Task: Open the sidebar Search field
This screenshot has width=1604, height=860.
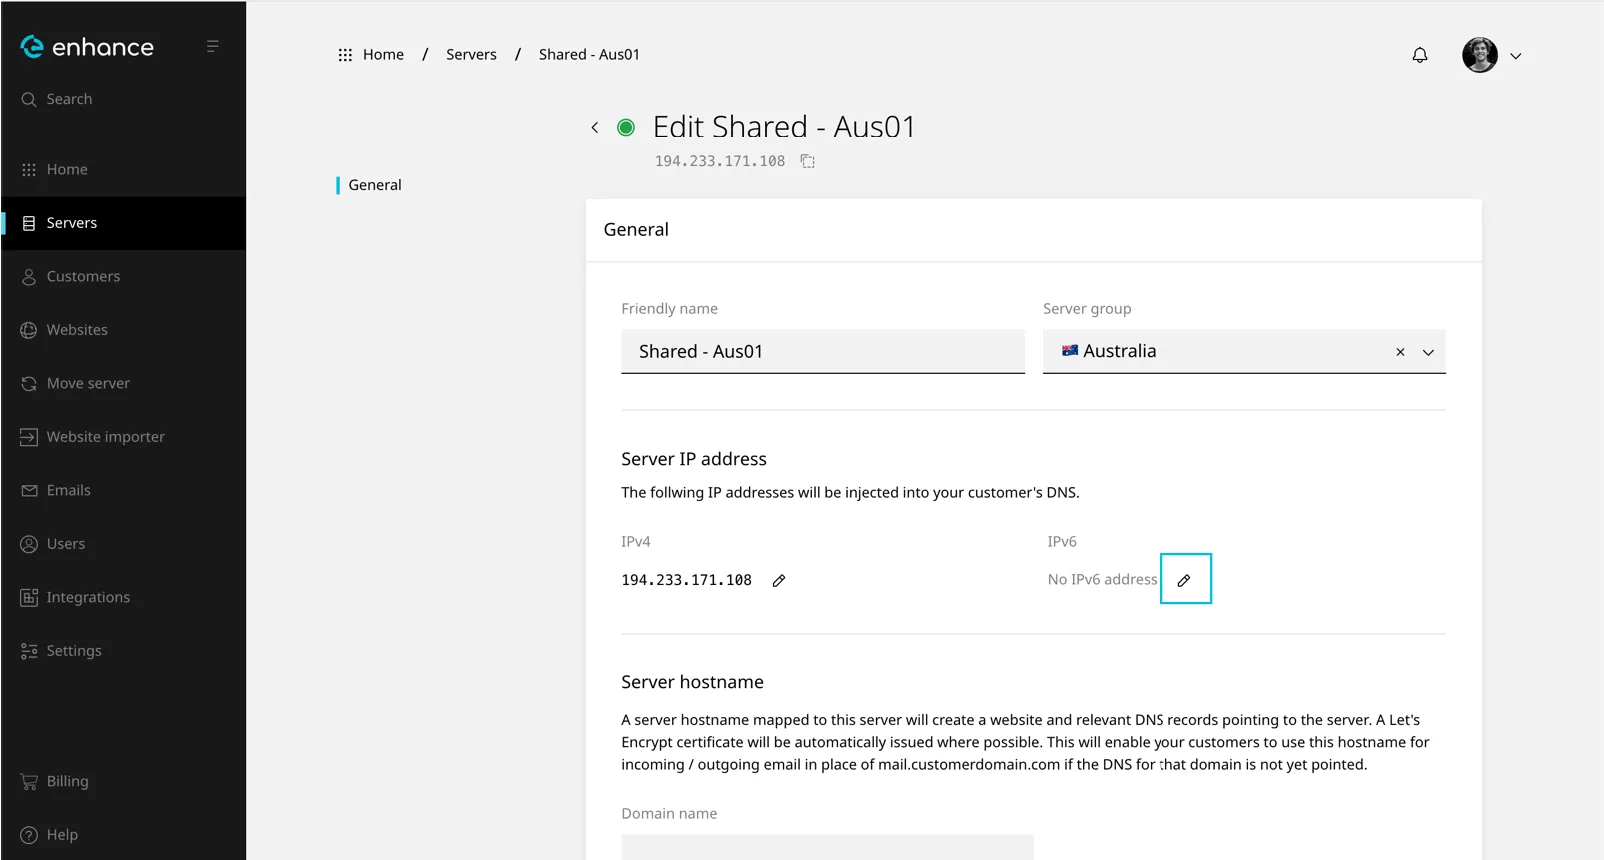Action: pyautogui.click(x=69, y=99)
